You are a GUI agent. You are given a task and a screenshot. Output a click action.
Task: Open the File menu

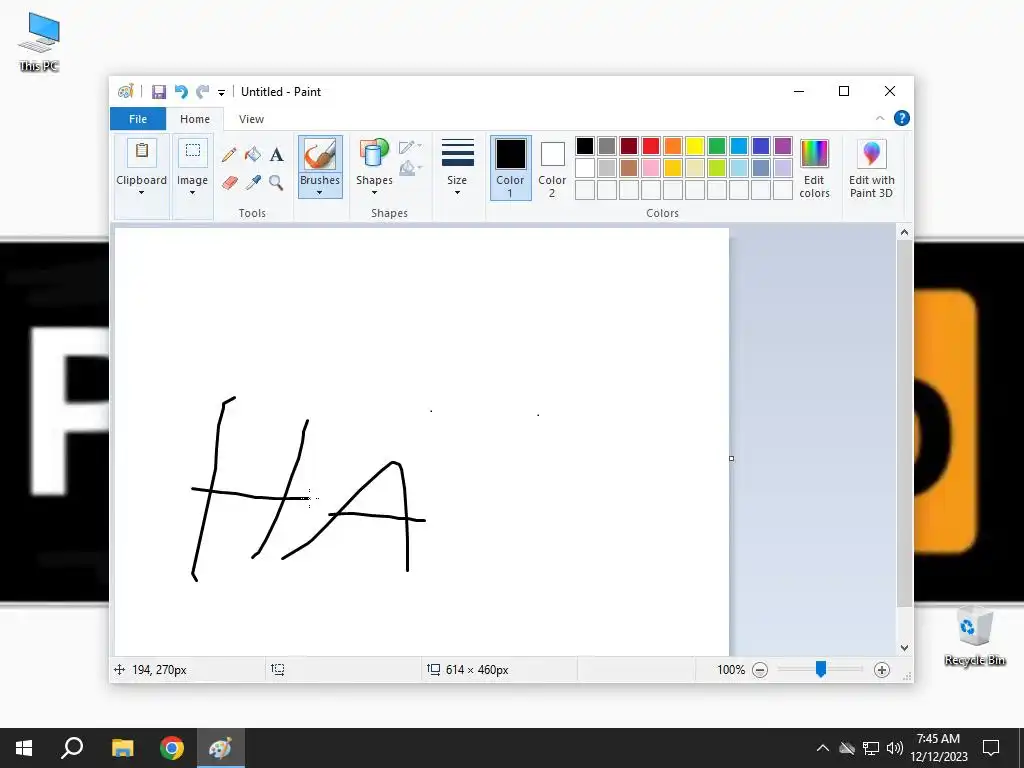[x=138, y=119]
